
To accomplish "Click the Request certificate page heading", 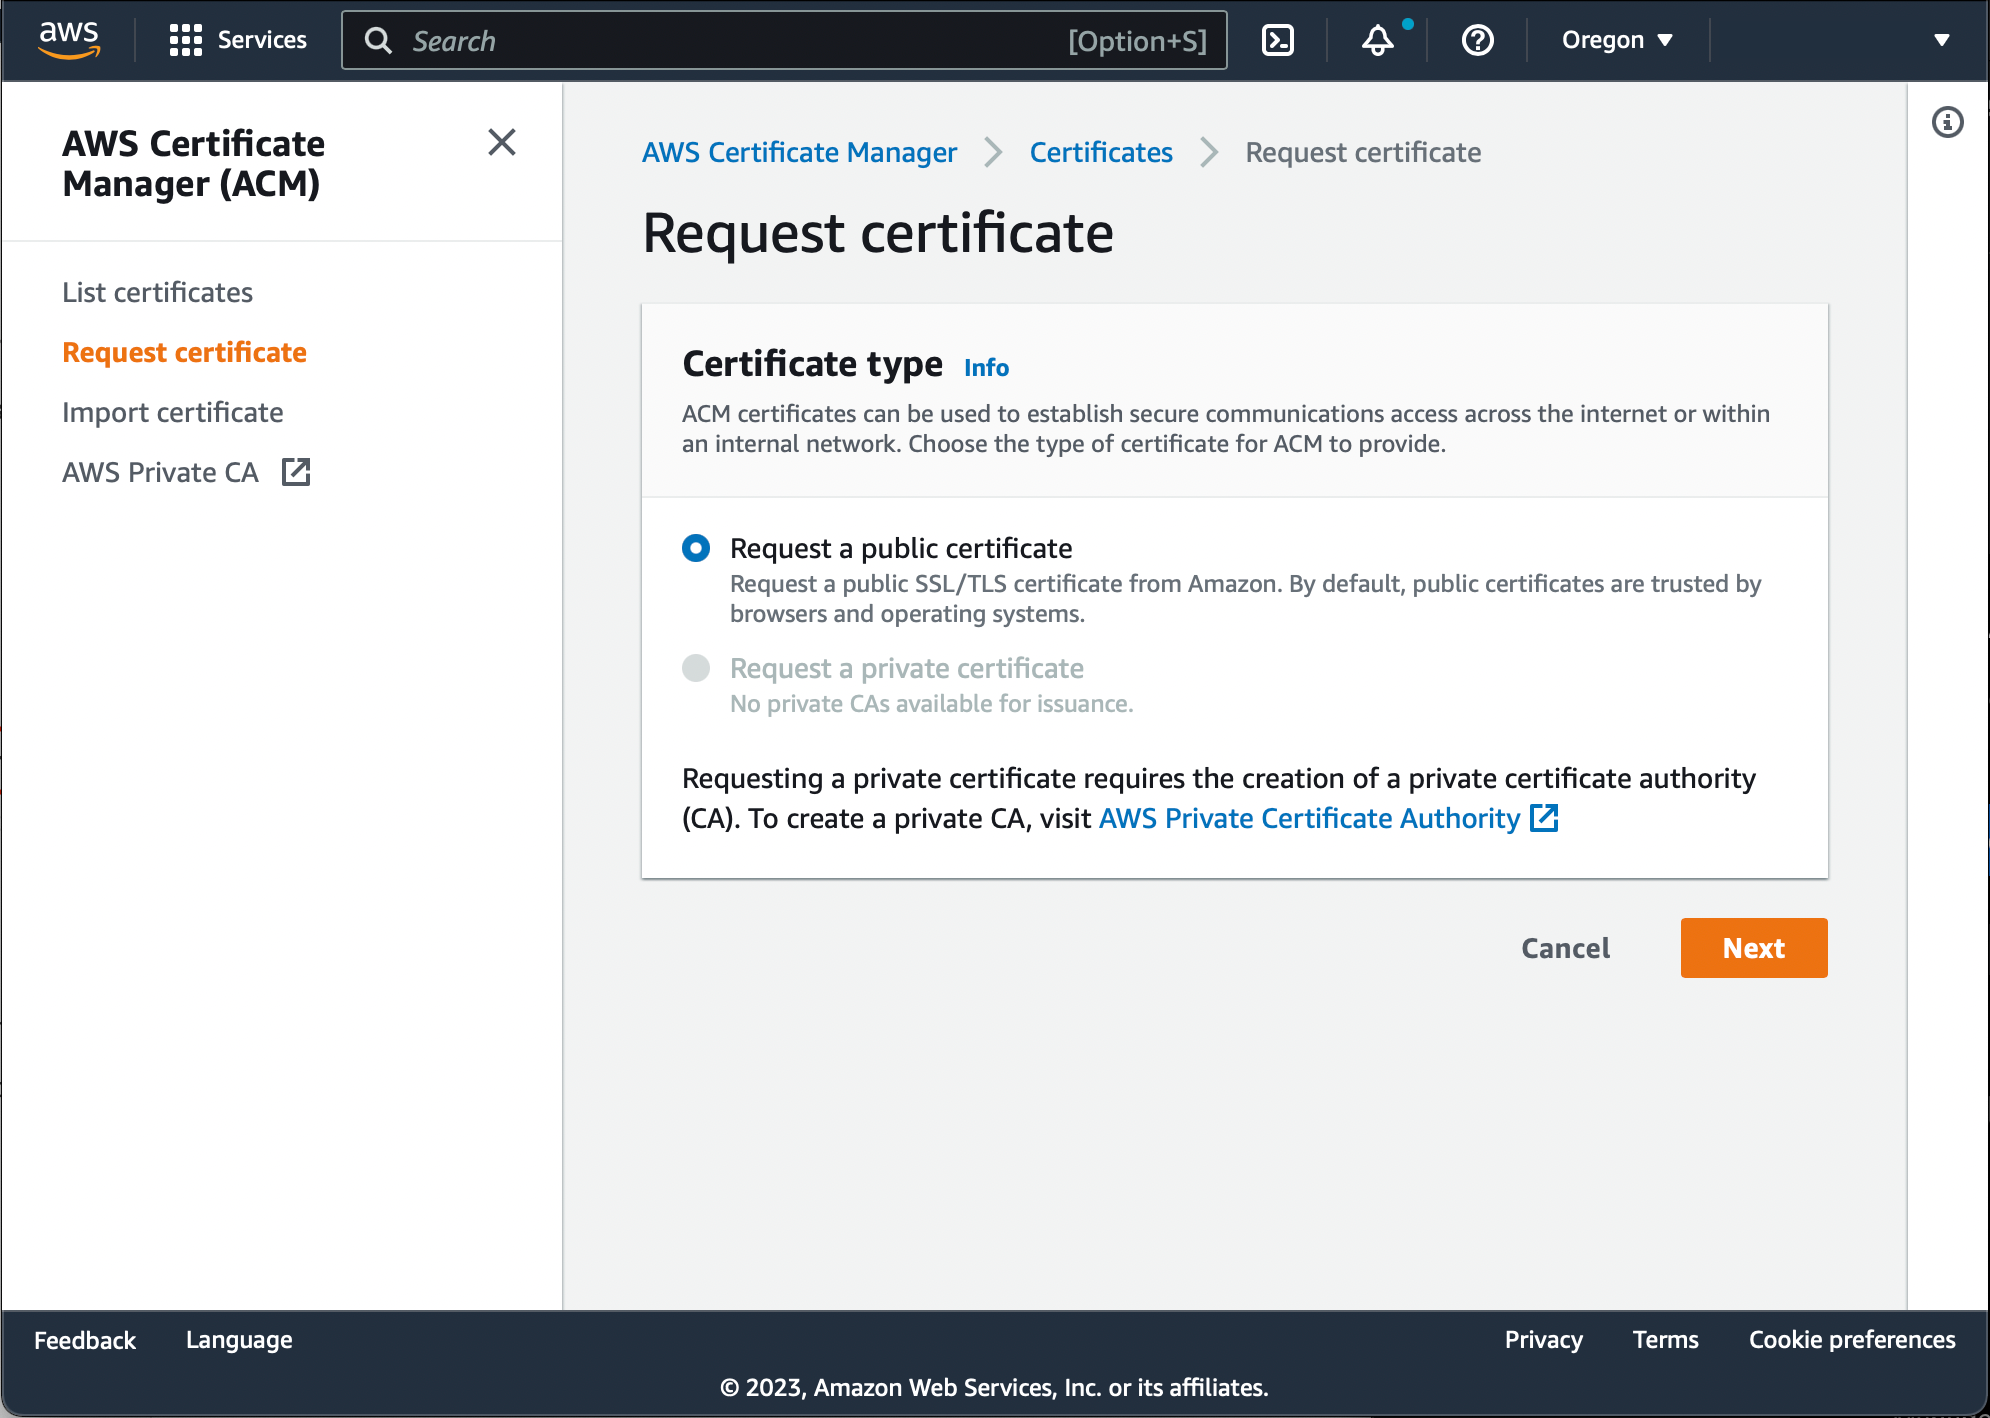I will coord(878,233).
